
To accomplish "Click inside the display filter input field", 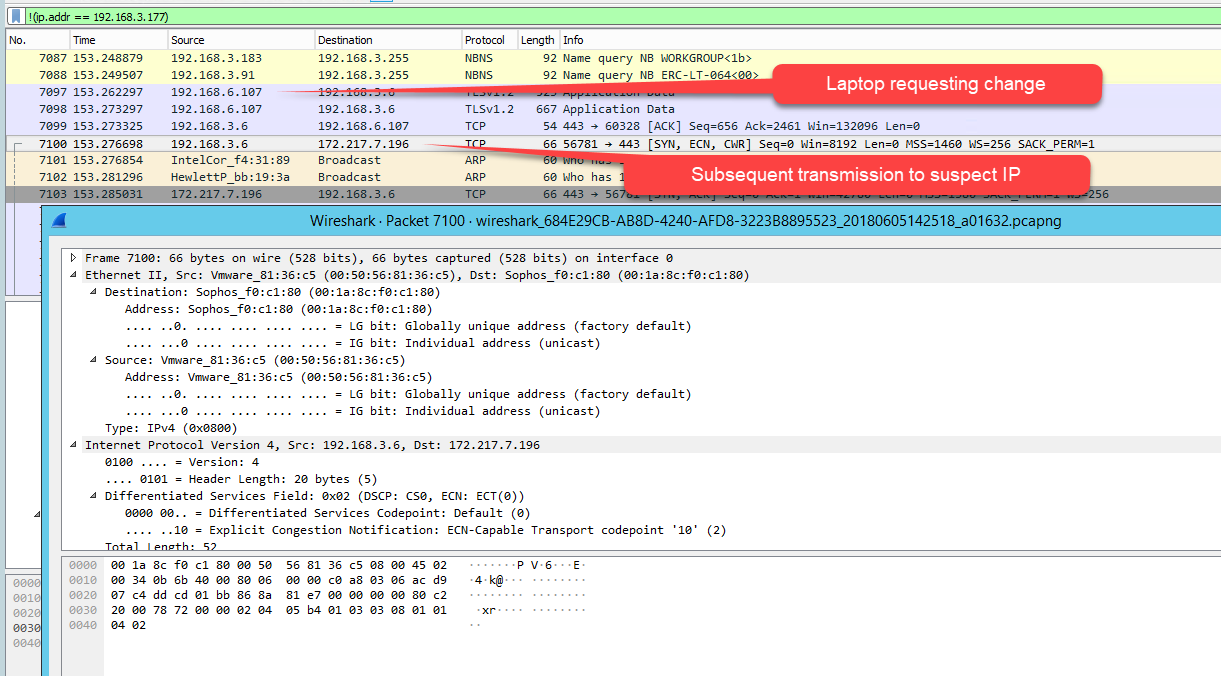I will 300,16.
